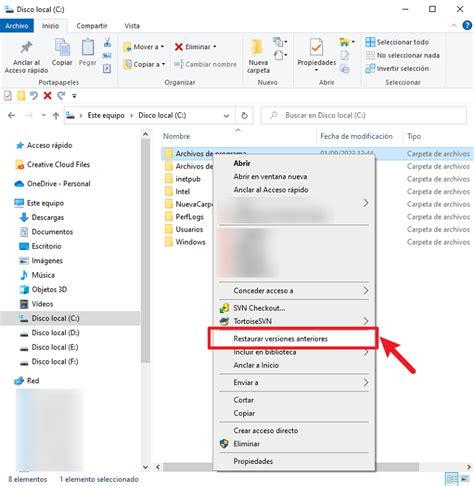Select Acceso rápido in navigation pane
Screen dimensions: 474x486
(49, 145)
